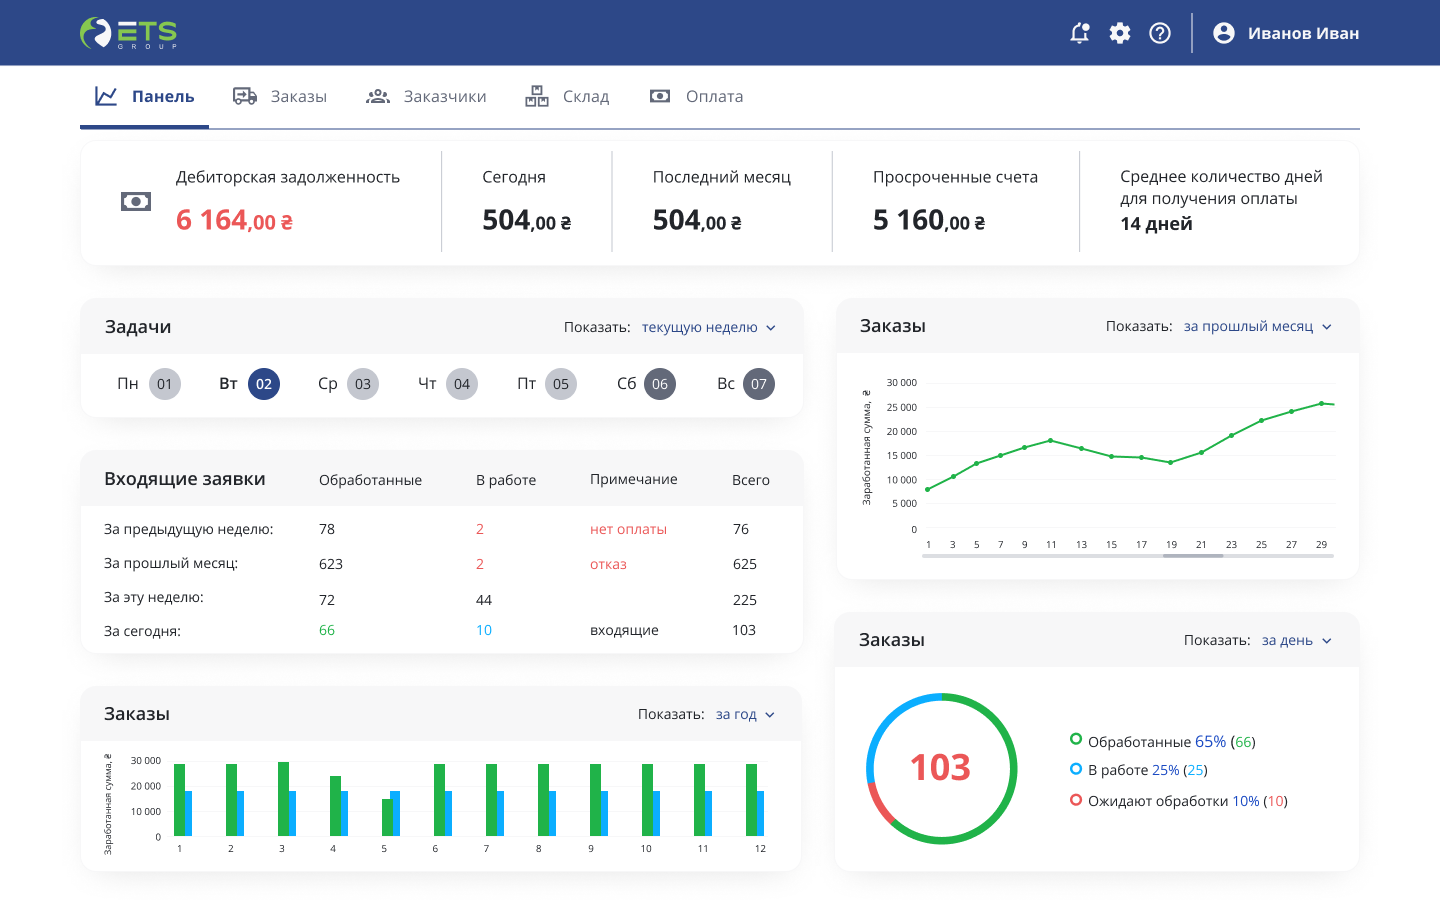This screenshot has width=1440, height=906.
Task: Click the line chart horizontal scrollbar thumb
Action: (1193, 556)
